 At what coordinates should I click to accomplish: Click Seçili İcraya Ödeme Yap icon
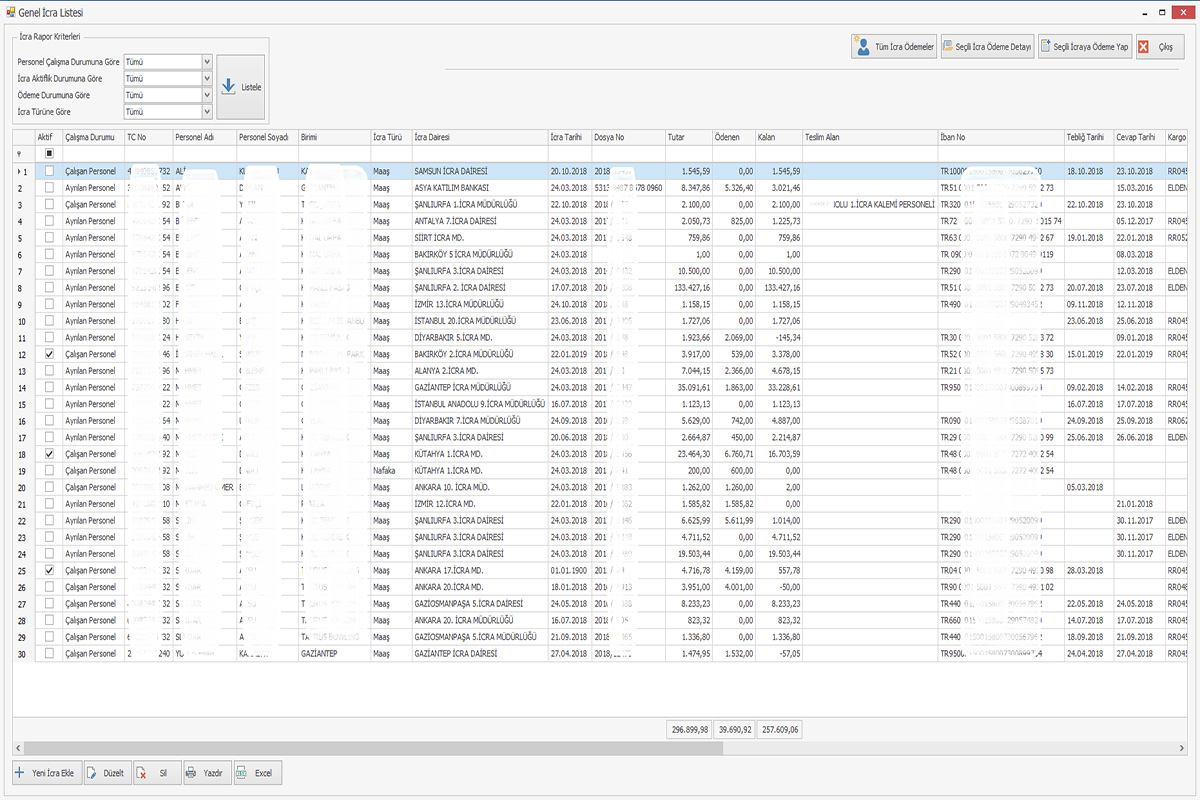(x=1046, y=47)
